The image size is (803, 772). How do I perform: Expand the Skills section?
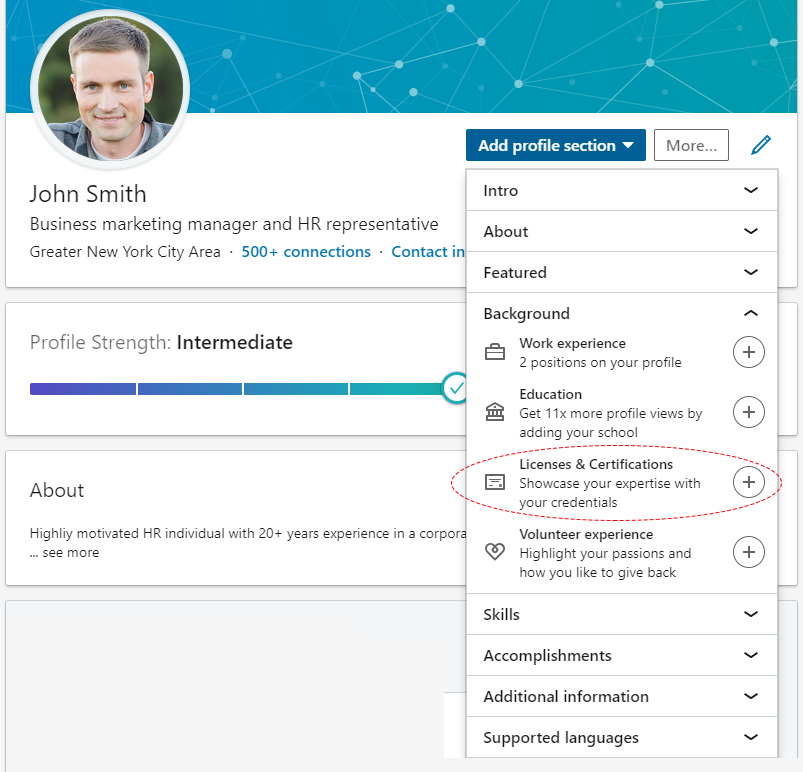(x=622, y=614)
